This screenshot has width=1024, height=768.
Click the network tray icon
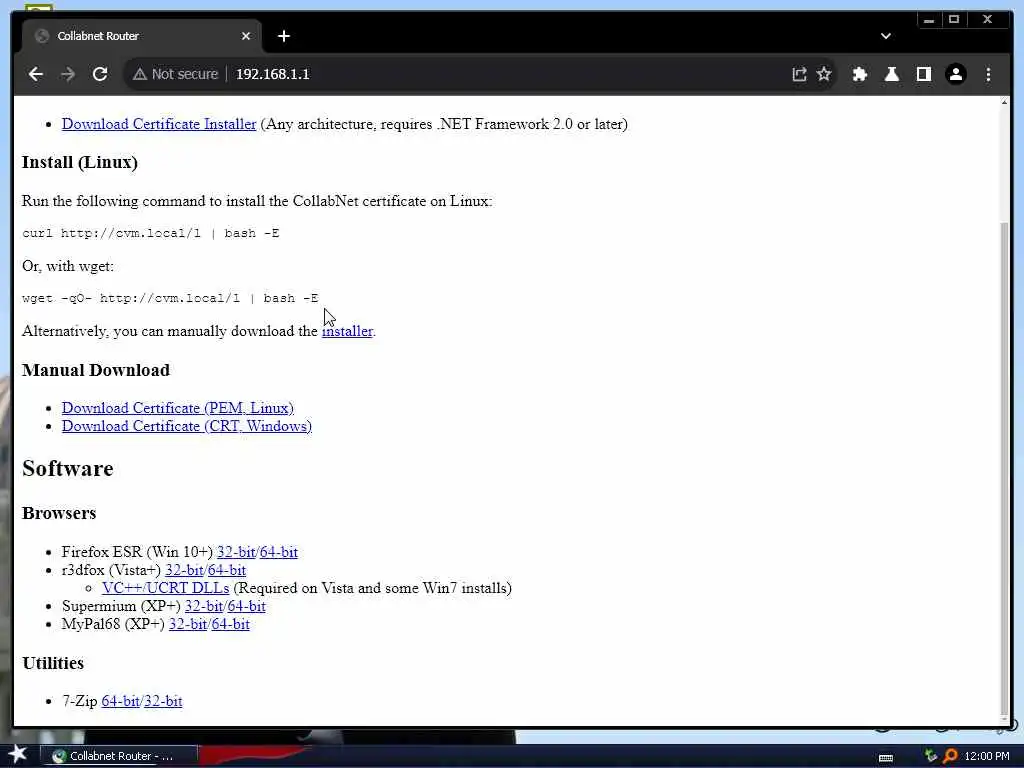pyautogui.click(x=931, y=756)
